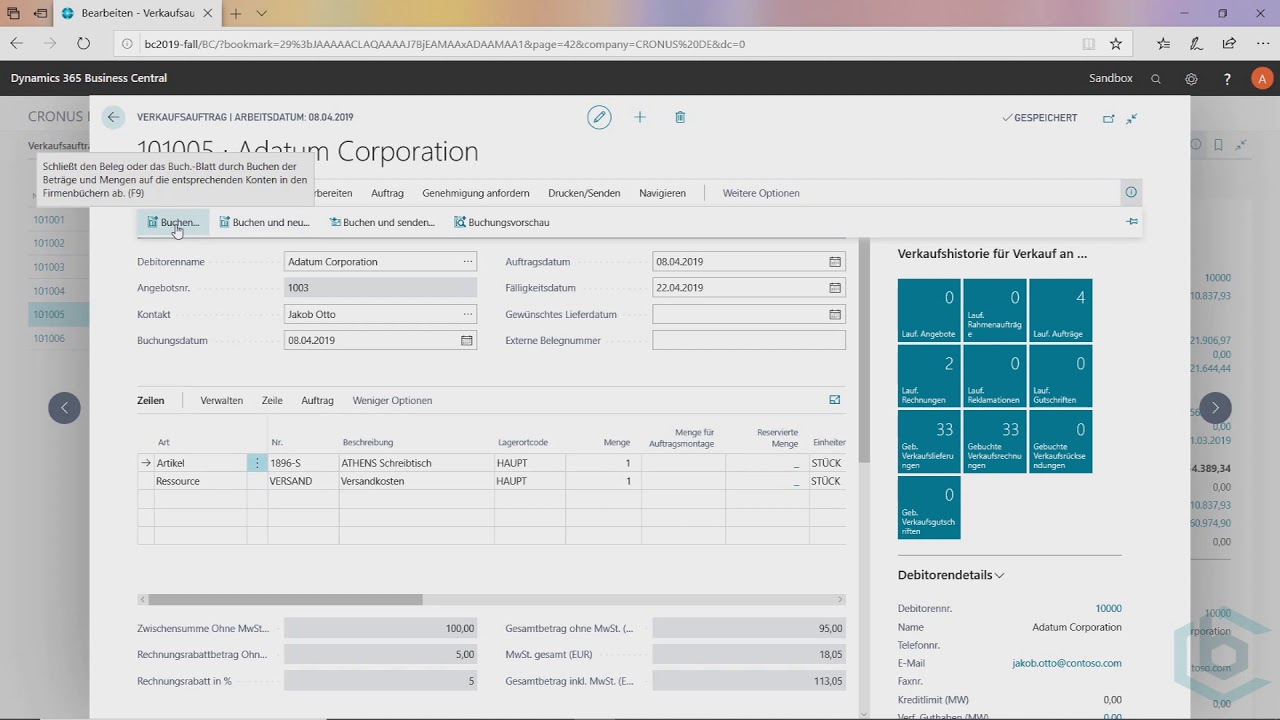Refresh the browser page
Screen dimensions: 1280x720
pyautogui.click(x=83, y=44)
